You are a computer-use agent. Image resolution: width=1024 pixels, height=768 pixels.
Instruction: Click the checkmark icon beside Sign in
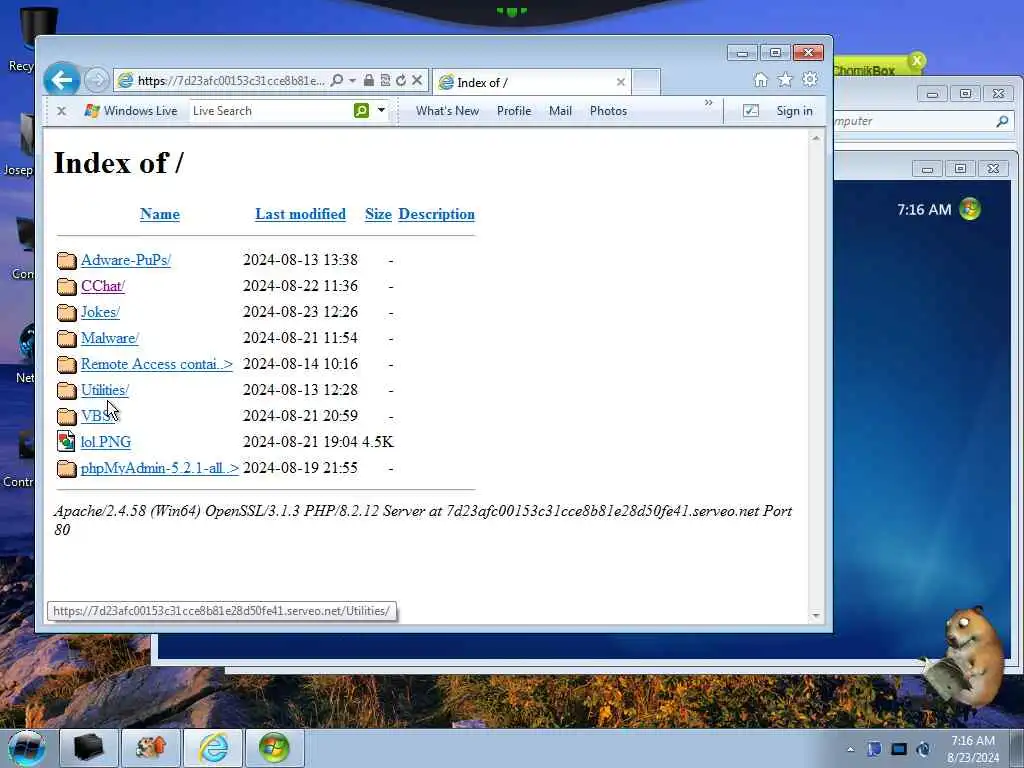click(x=751, y=111)
